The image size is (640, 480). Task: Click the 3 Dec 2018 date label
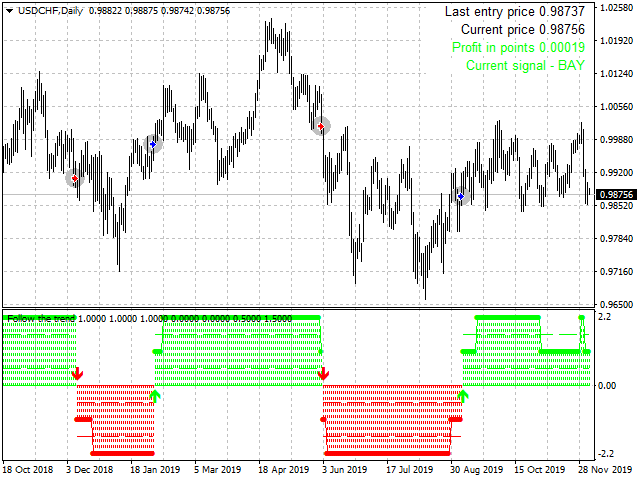pyautogui.click(x=89, y=470)
